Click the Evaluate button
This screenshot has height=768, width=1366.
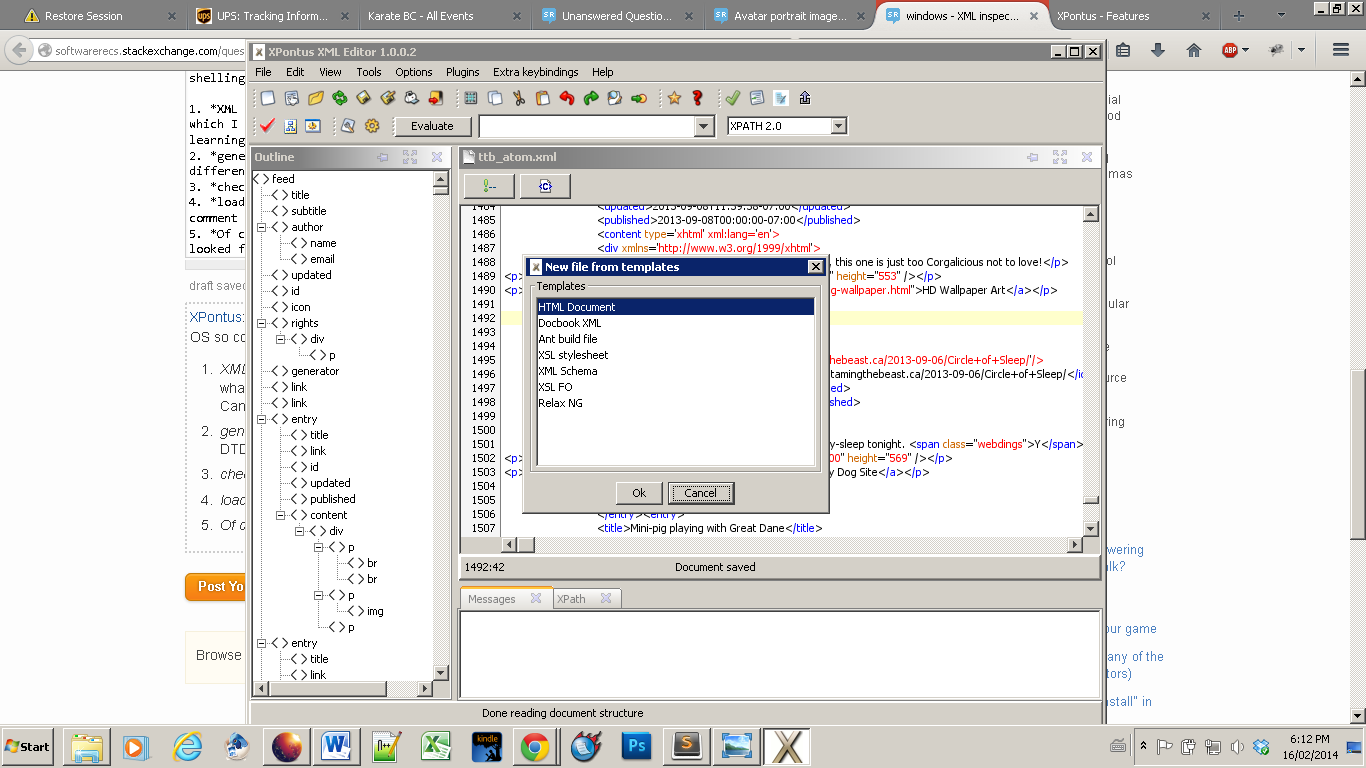[432, 126]
